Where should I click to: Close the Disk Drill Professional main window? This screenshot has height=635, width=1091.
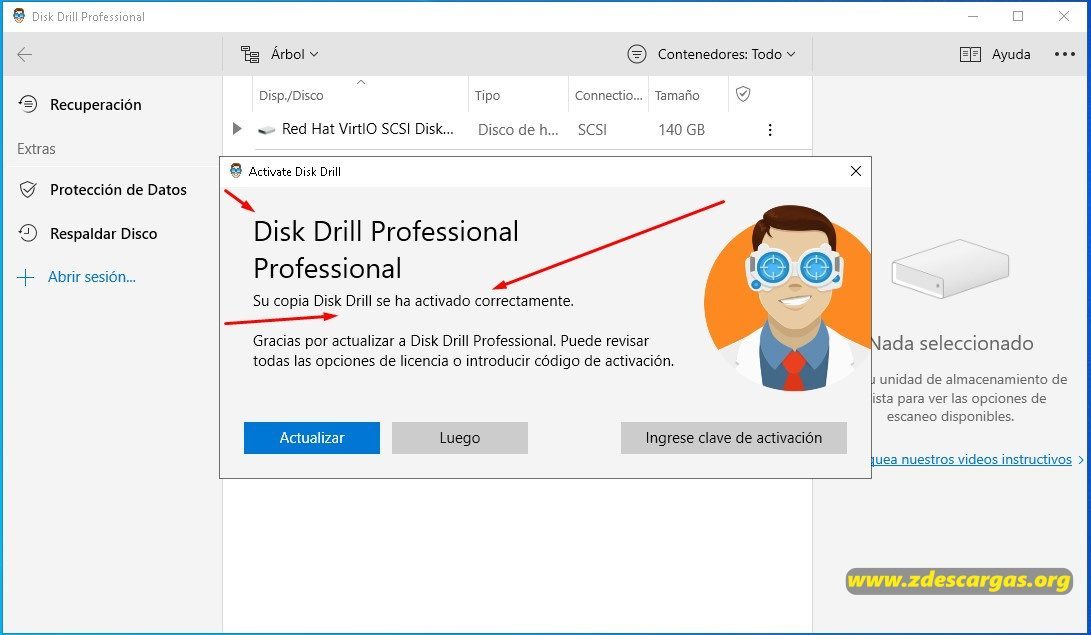[x=1064, y=16]
